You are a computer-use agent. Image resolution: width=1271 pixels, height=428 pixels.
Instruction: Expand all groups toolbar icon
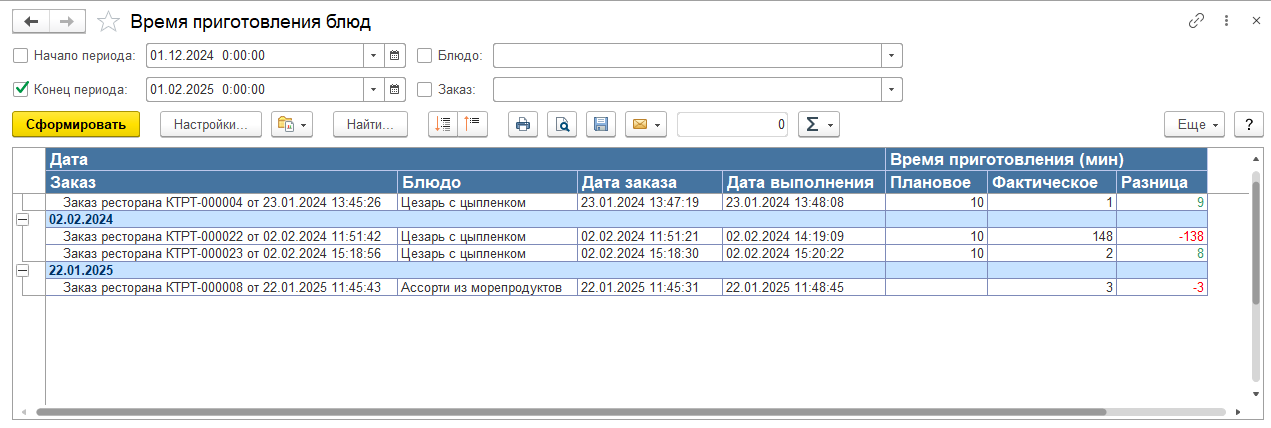(443, 124)
